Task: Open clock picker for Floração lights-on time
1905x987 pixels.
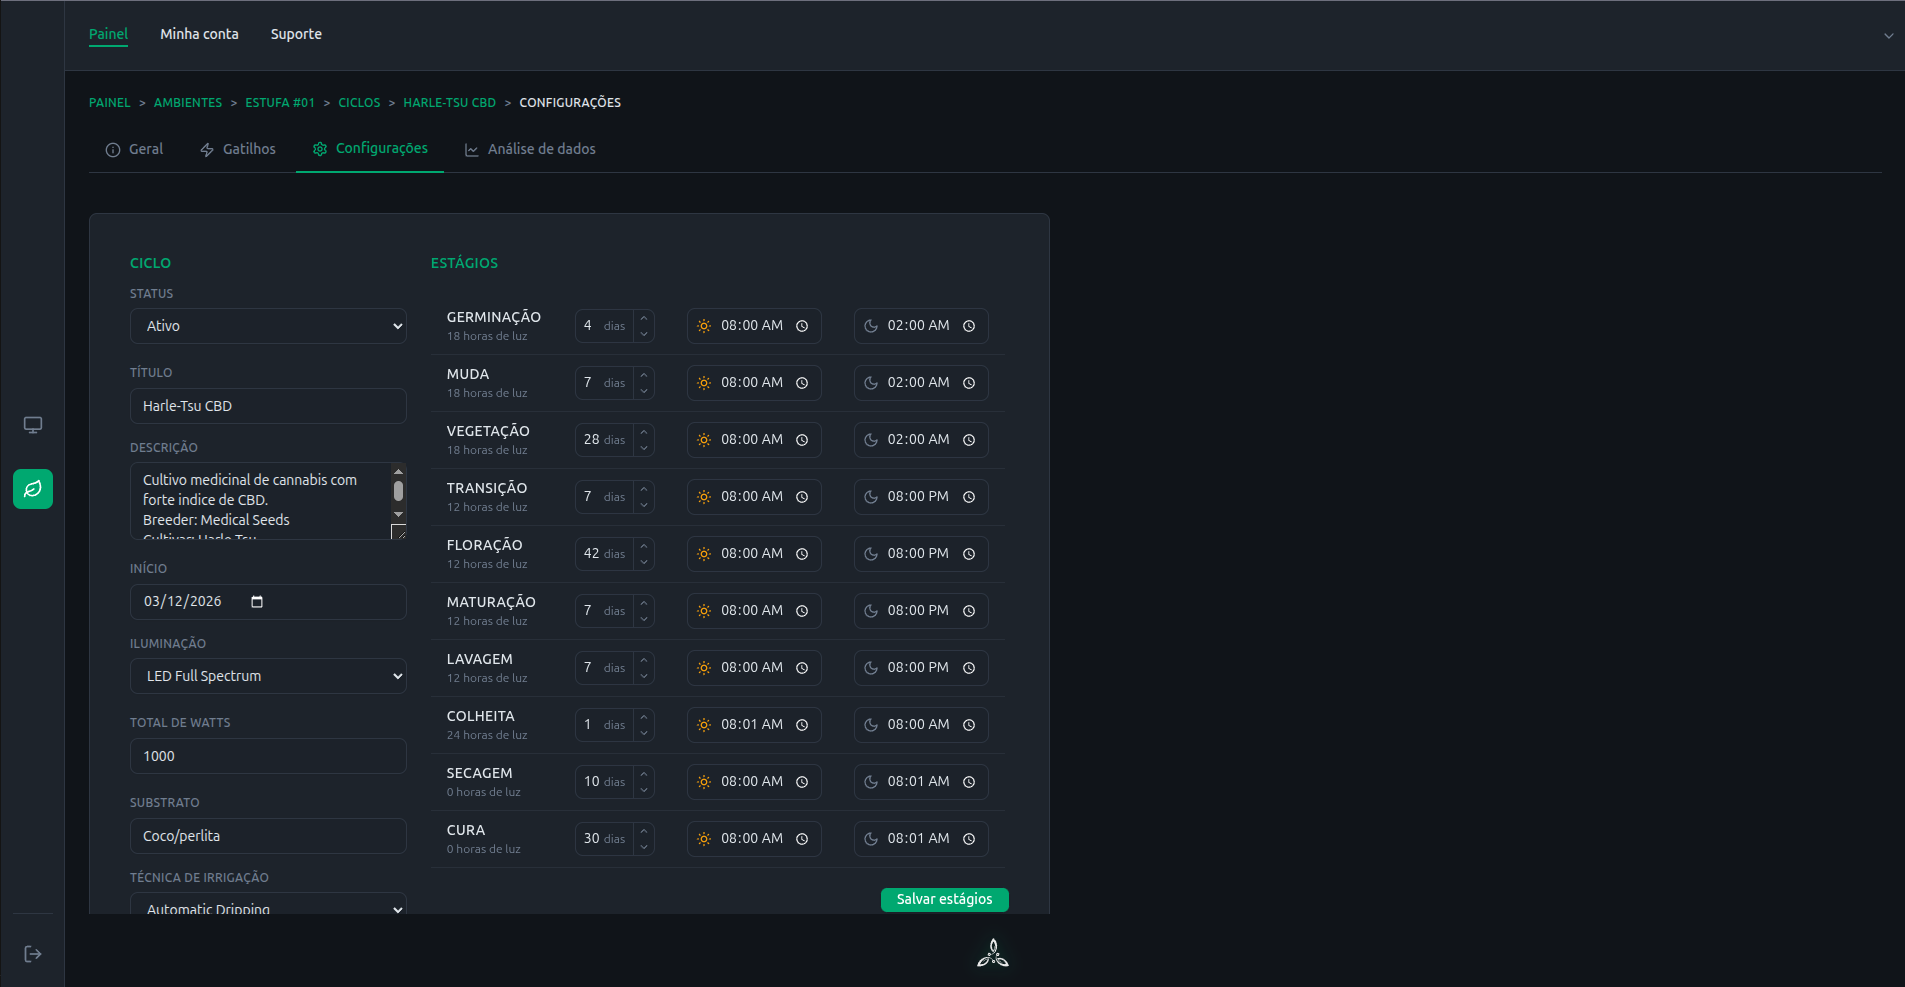Action: pyautogui.click(x=802, y=554)
